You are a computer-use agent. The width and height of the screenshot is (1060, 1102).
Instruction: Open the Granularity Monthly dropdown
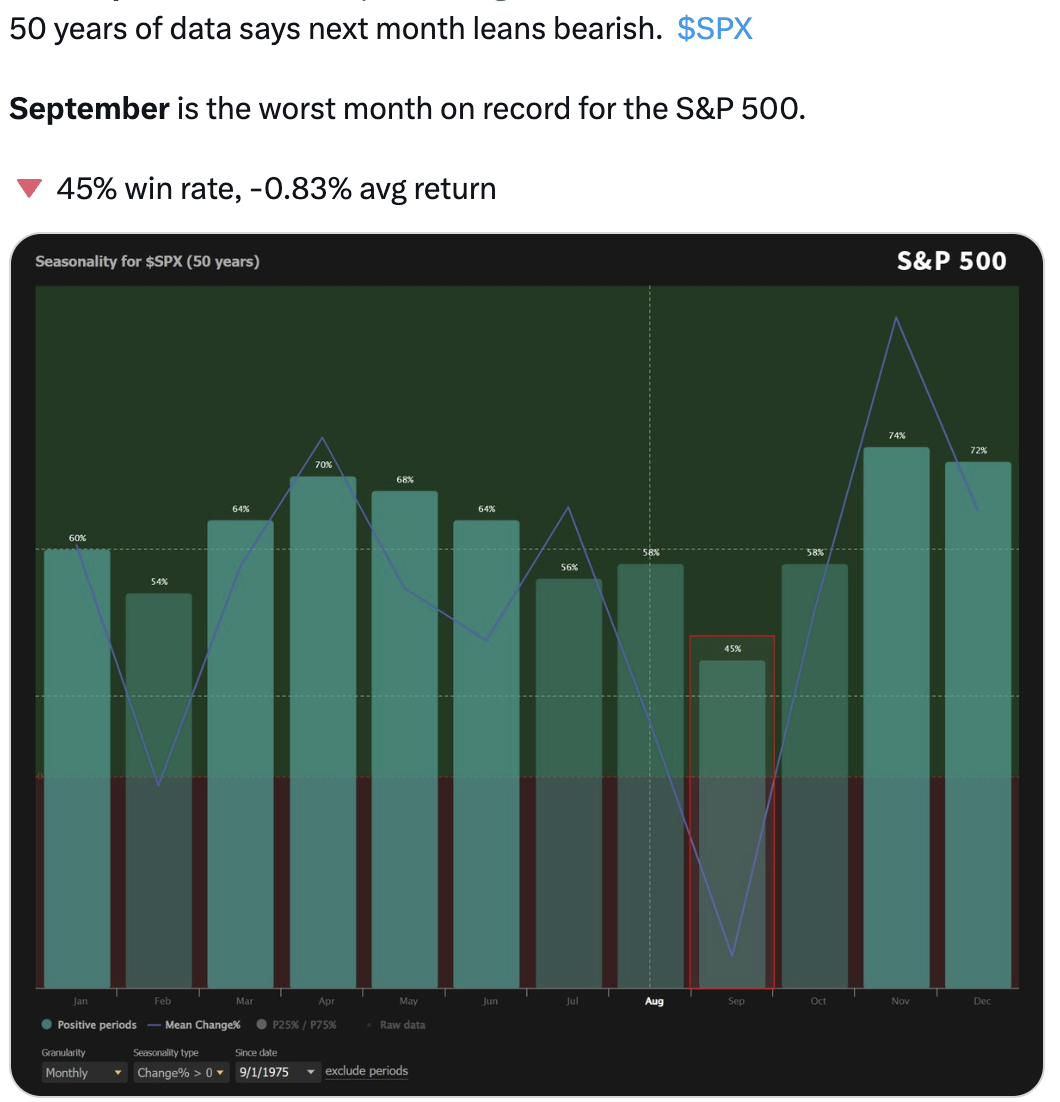85,1072
